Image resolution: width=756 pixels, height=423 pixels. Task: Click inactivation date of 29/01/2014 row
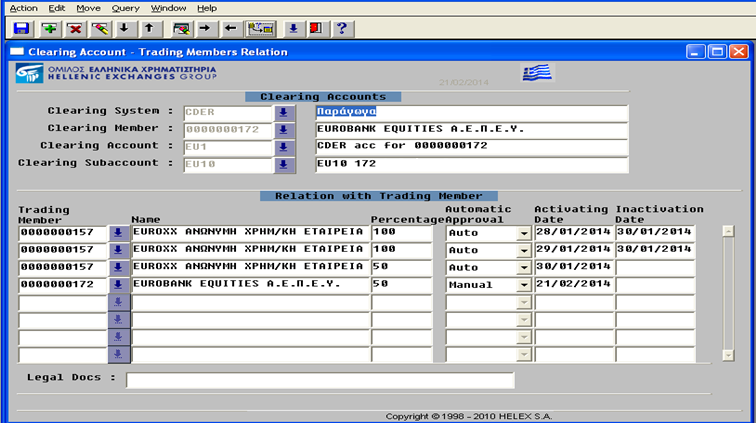pyautogui.click(x=655, y=250)
